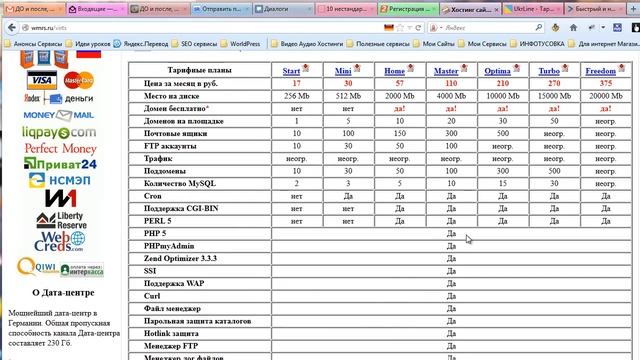Go back with the browser back arrow

[11, 27]
